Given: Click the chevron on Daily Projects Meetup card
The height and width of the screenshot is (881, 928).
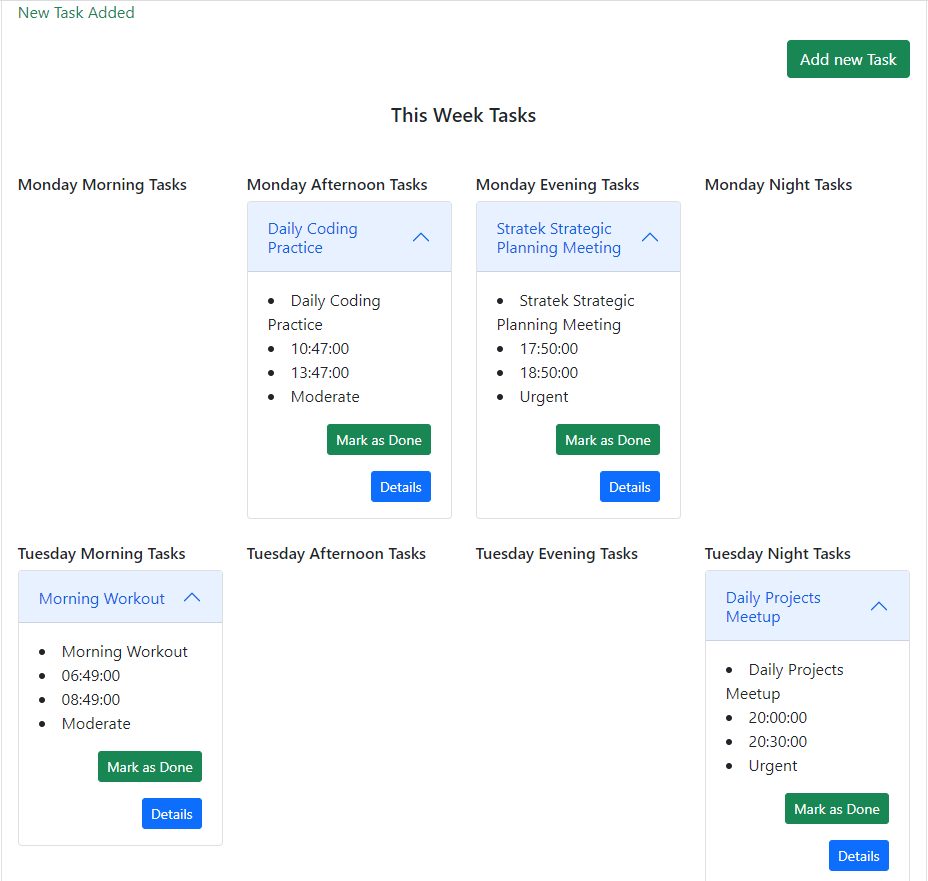Looking at the screenshot, I should pyautogui.click(x=879, y=606).
